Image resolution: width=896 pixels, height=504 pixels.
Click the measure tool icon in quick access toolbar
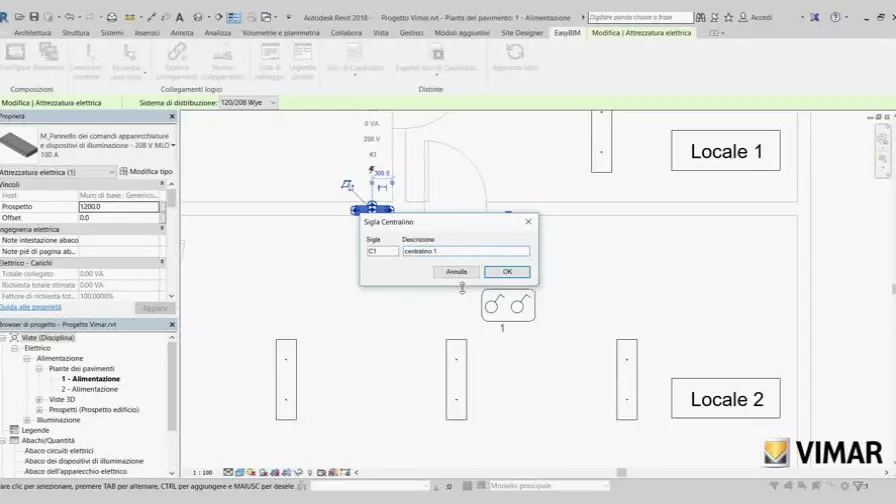pos(130,17)
